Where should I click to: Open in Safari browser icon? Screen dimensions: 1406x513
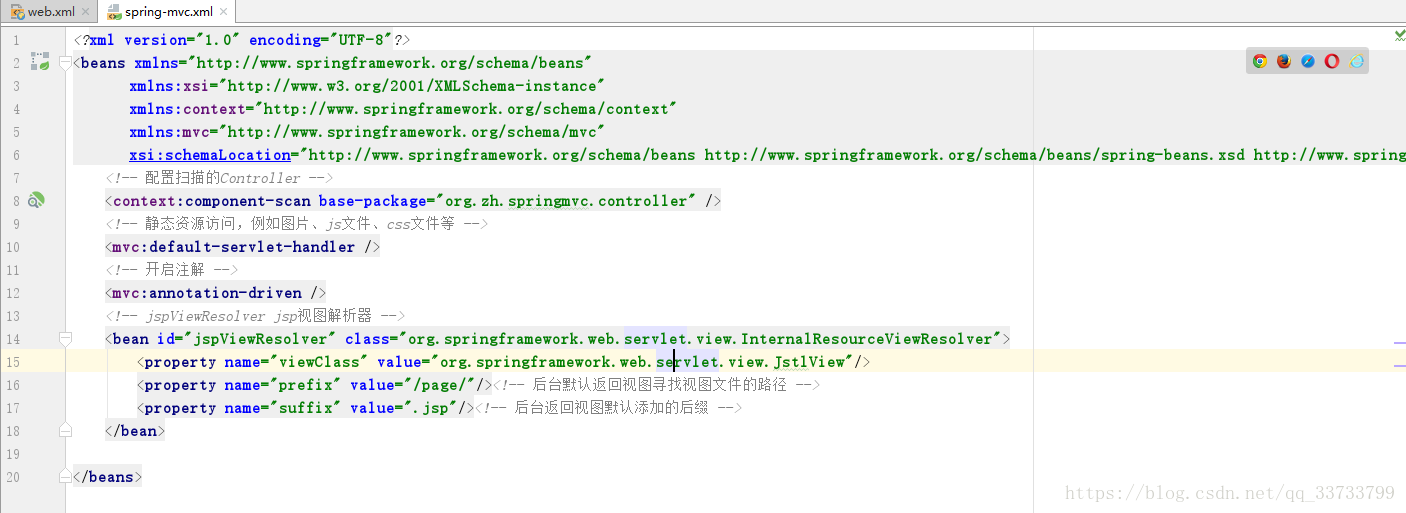[1308, 61]
